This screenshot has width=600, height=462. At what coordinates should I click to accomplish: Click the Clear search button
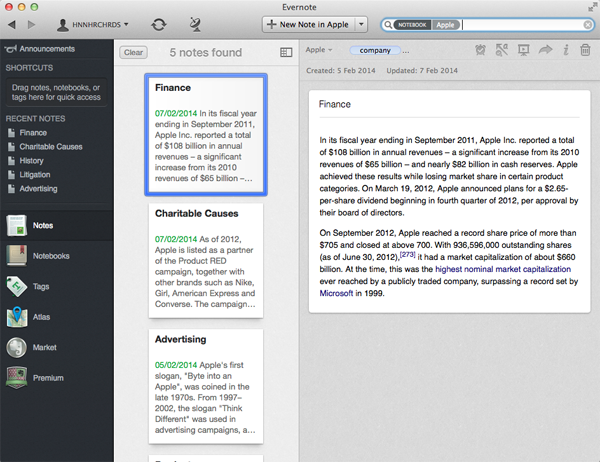133,52
